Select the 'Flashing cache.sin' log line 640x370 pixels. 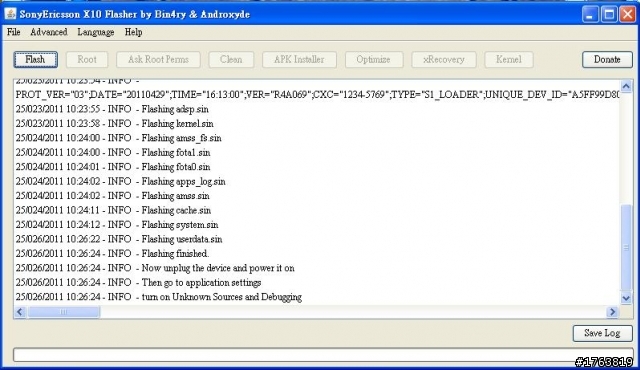113,210
